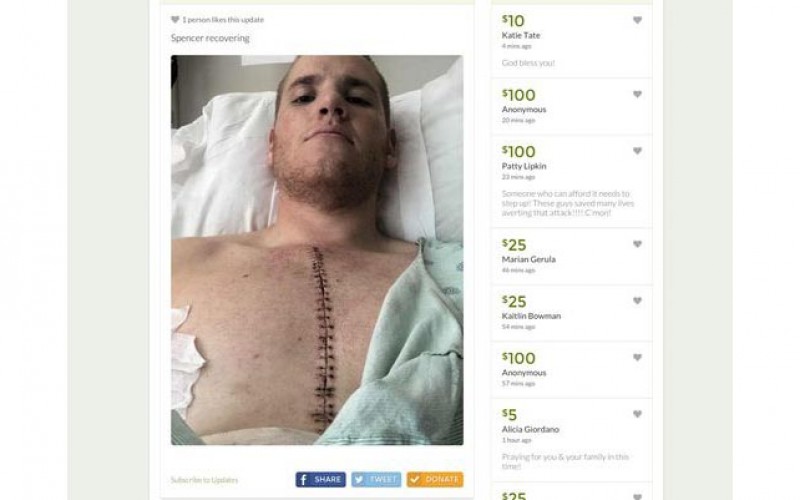Open Subscribe to Updates link

[204, 480]
